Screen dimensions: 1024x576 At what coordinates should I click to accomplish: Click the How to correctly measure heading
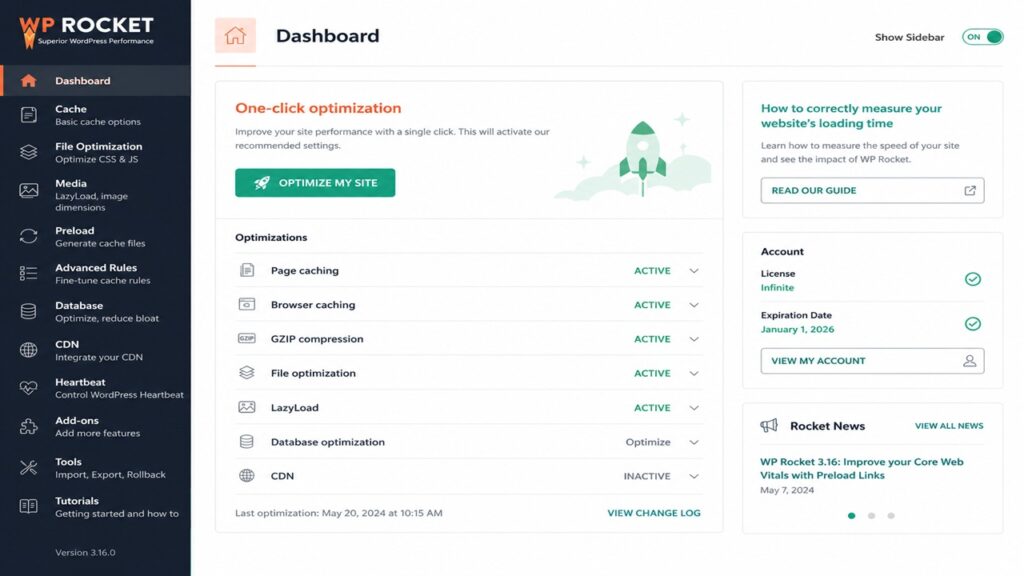tap(851, 116)
